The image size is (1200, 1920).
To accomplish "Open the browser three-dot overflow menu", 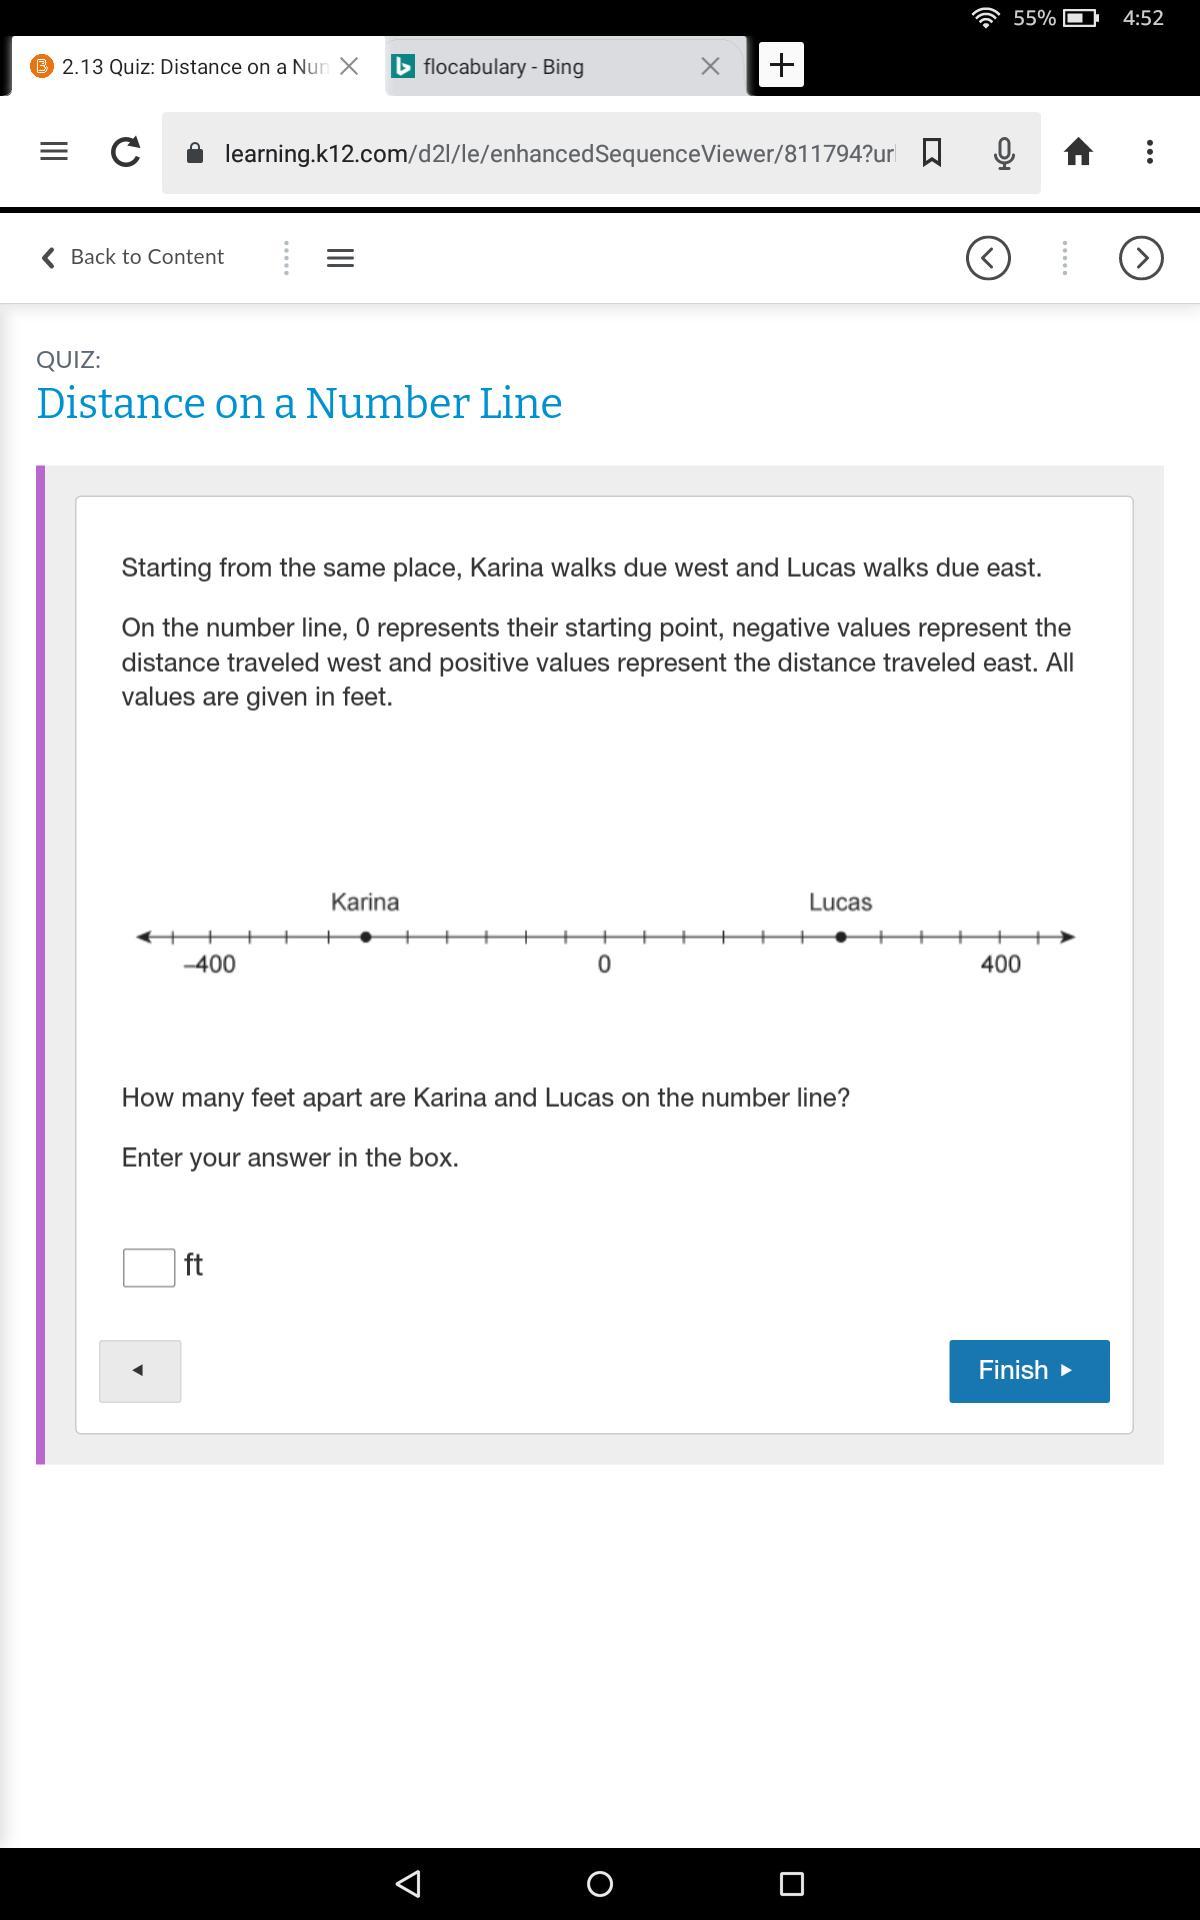I will click(1150, 152).
